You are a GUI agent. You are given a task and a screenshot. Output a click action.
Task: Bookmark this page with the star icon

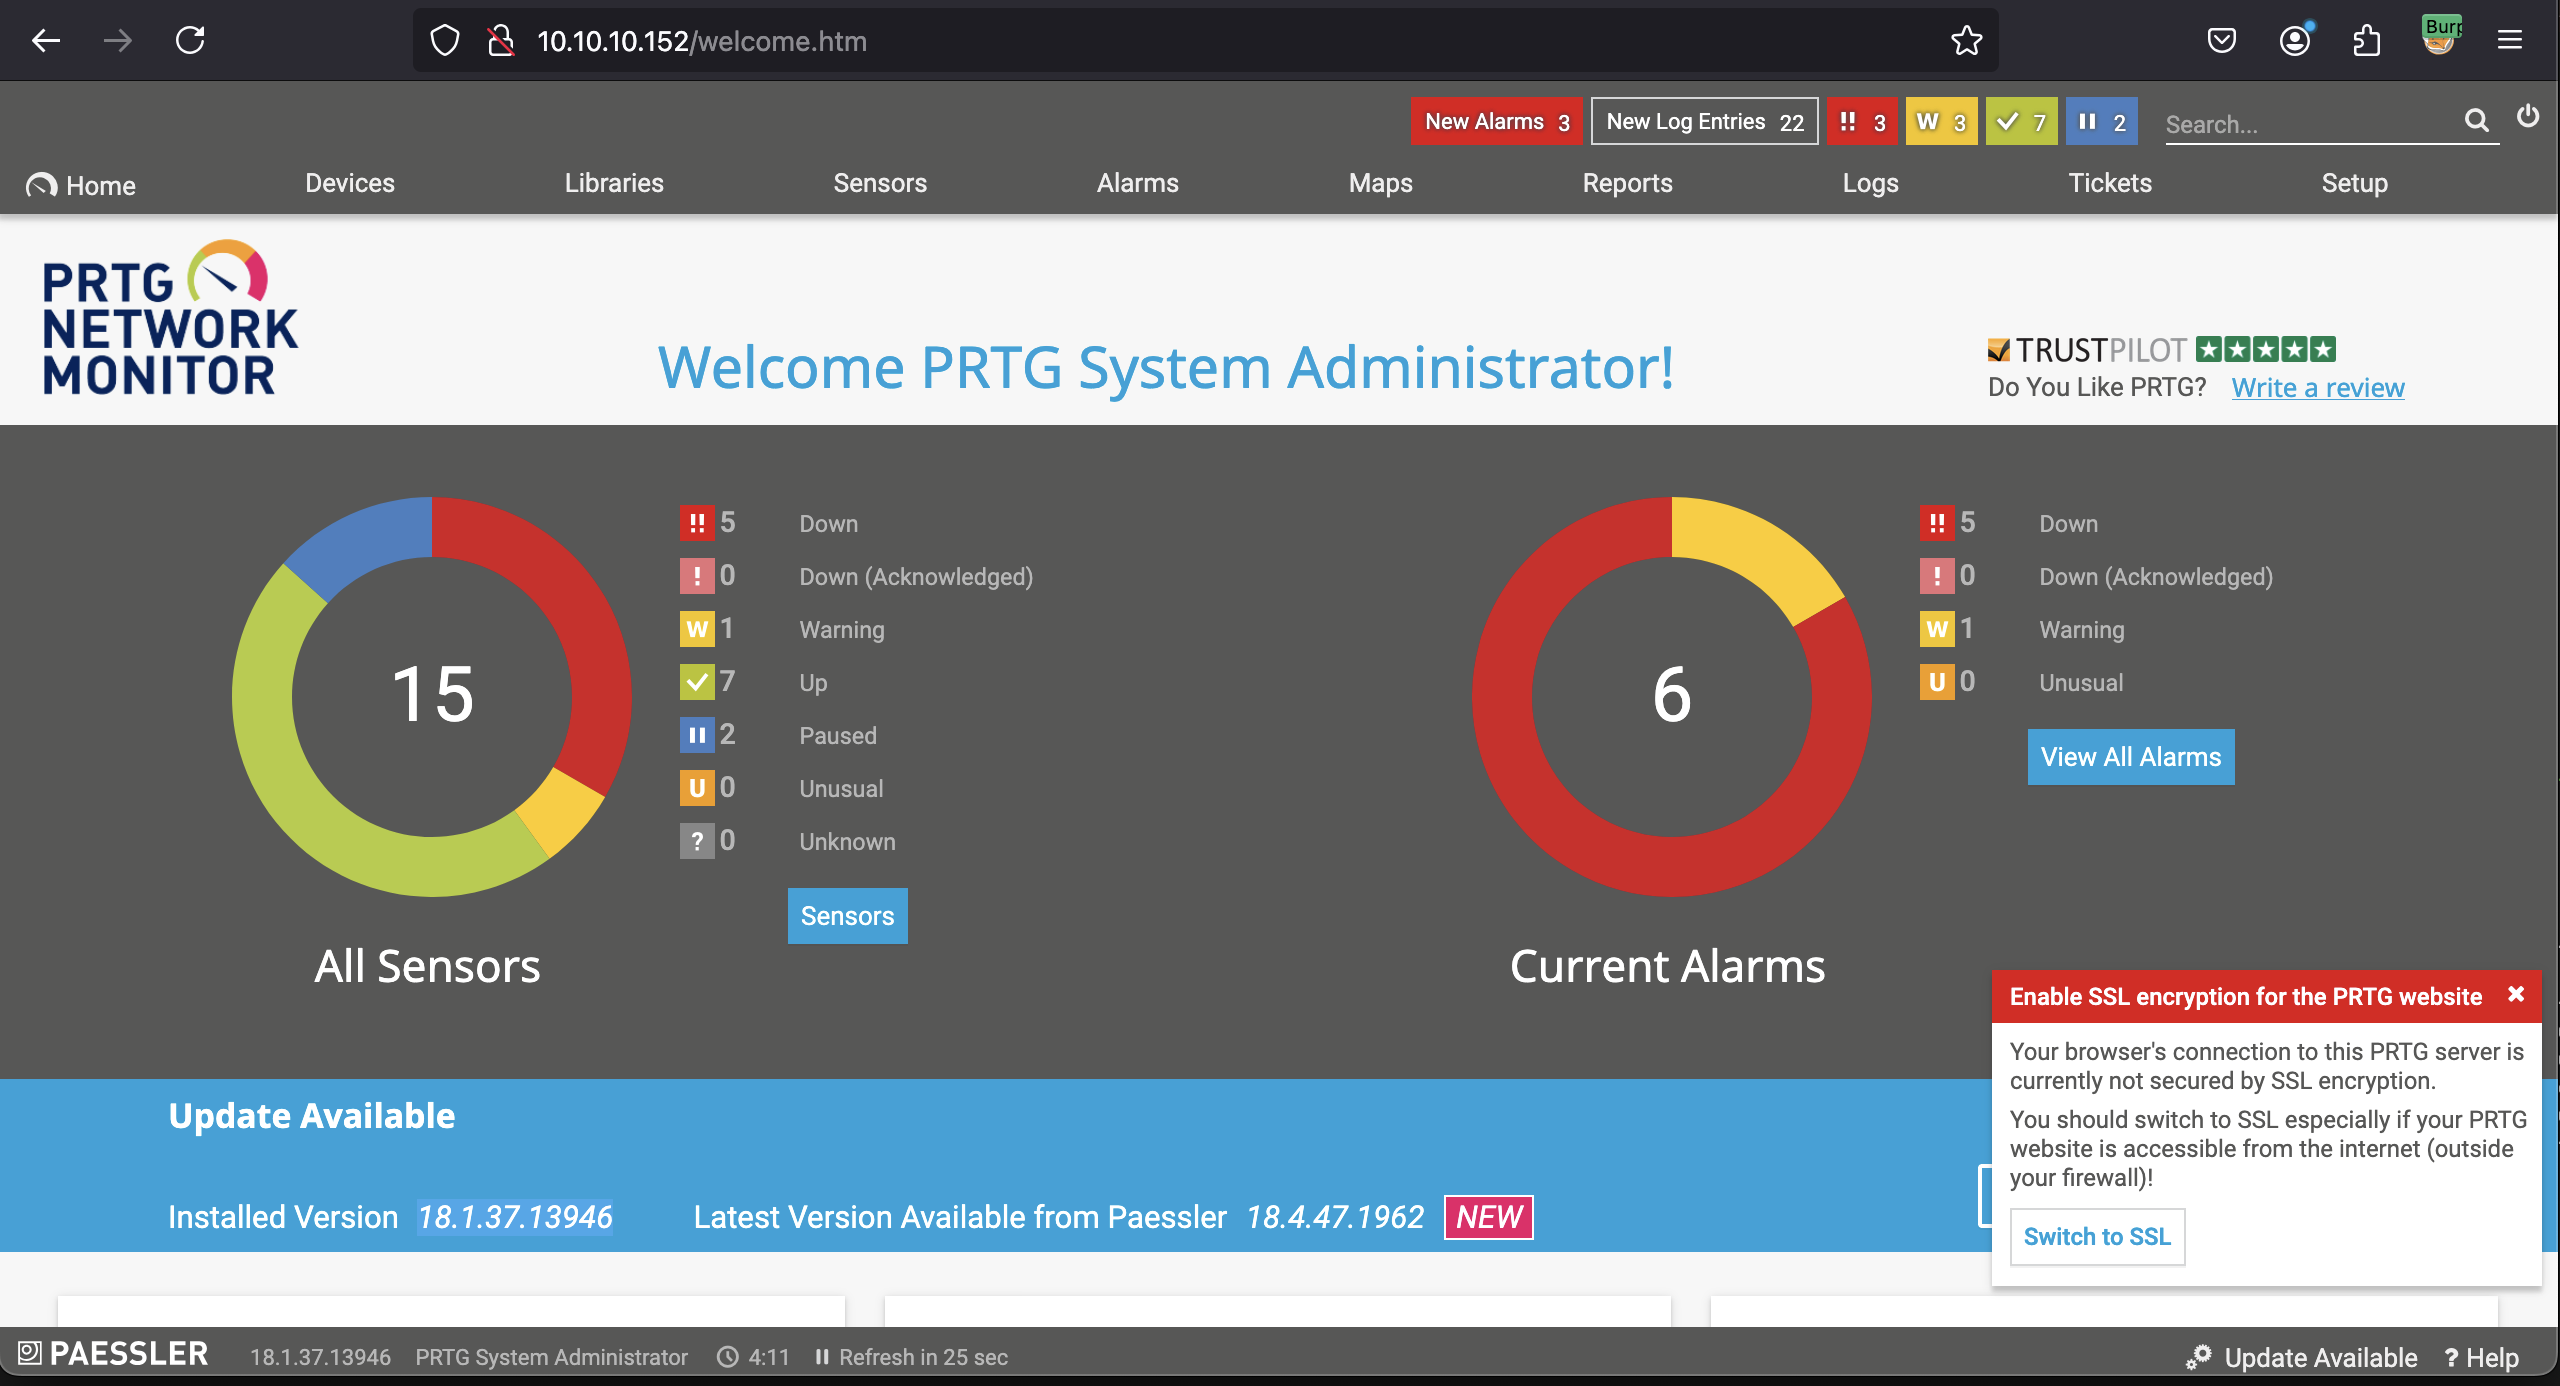pyautogui.click(x=1966, y=40)
